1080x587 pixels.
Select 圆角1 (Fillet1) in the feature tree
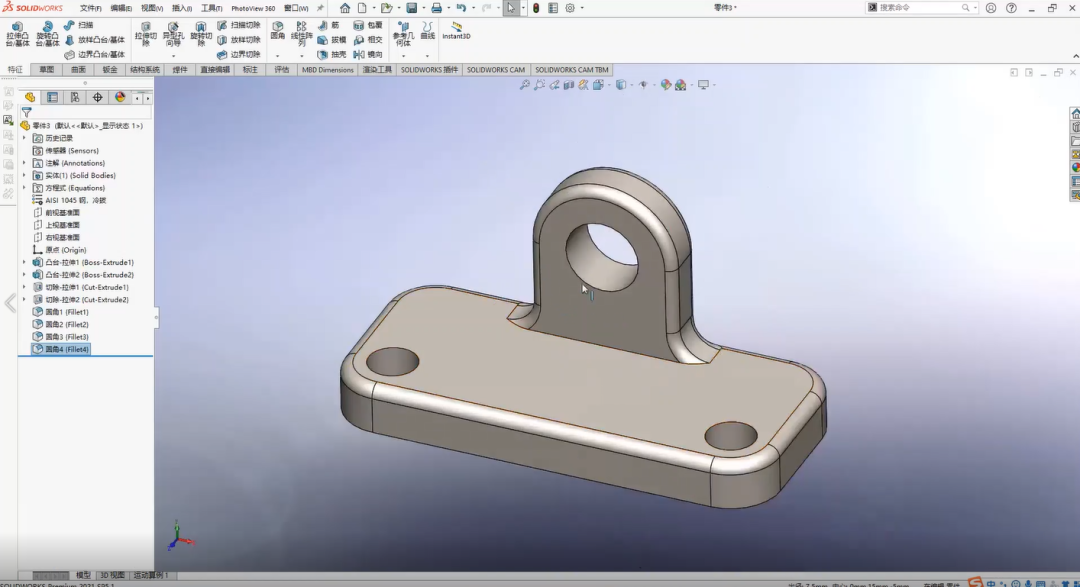coord(61,311)
